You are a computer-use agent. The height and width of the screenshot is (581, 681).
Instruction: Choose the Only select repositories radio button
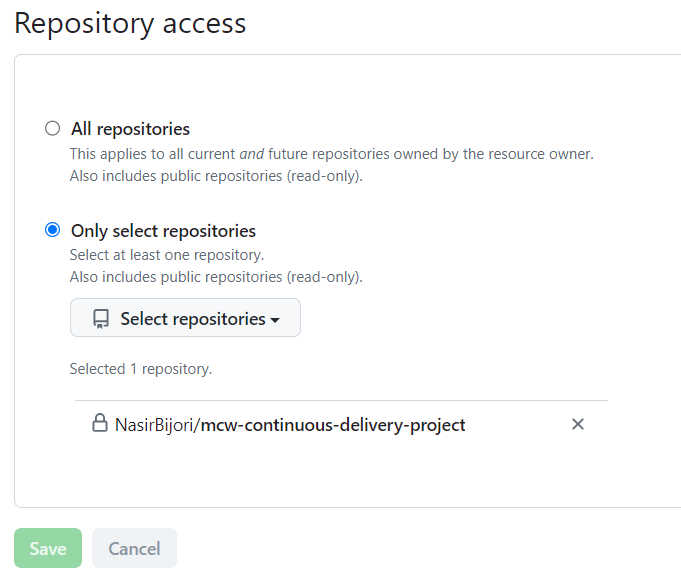pyautogui.click(x=53, y=230)
